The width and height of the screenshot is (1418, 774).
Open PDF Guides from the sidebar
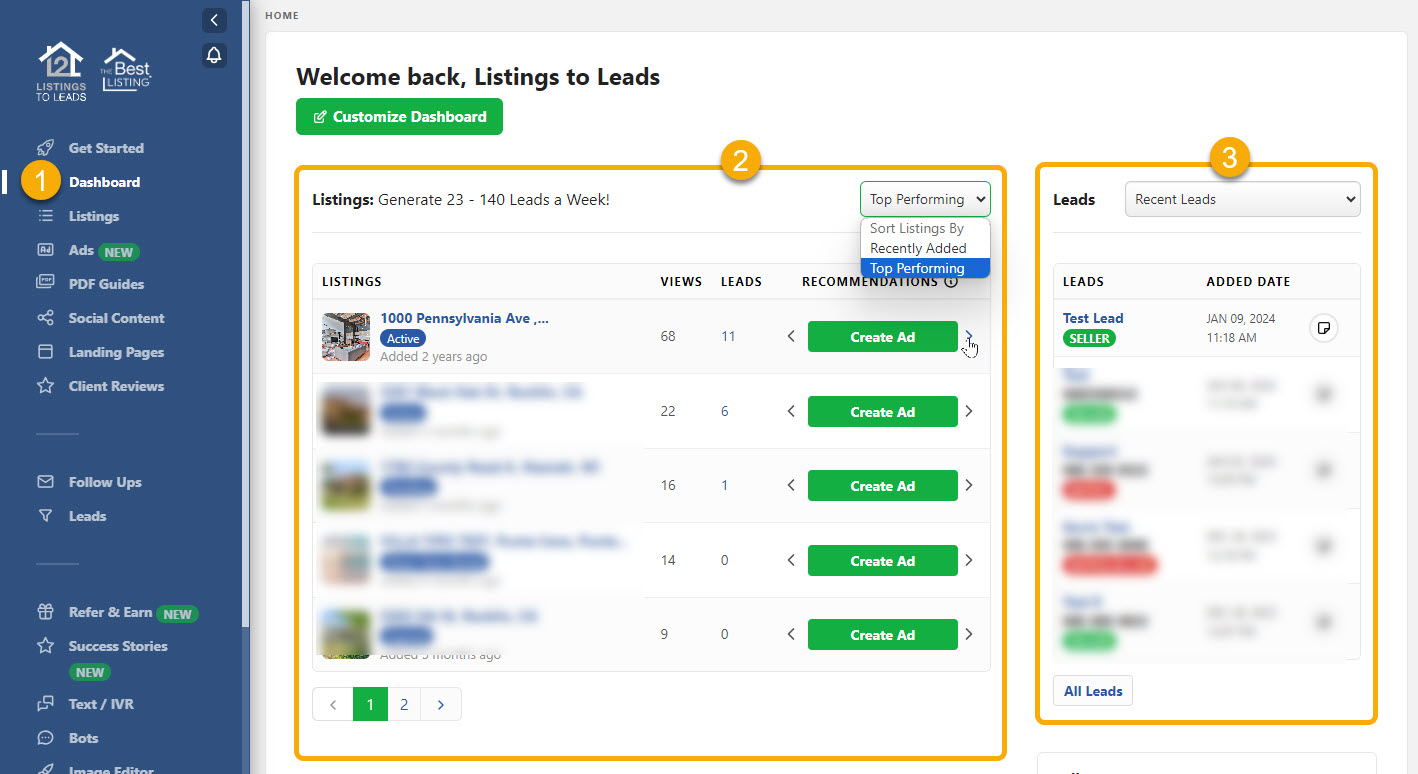coord(106,284)
